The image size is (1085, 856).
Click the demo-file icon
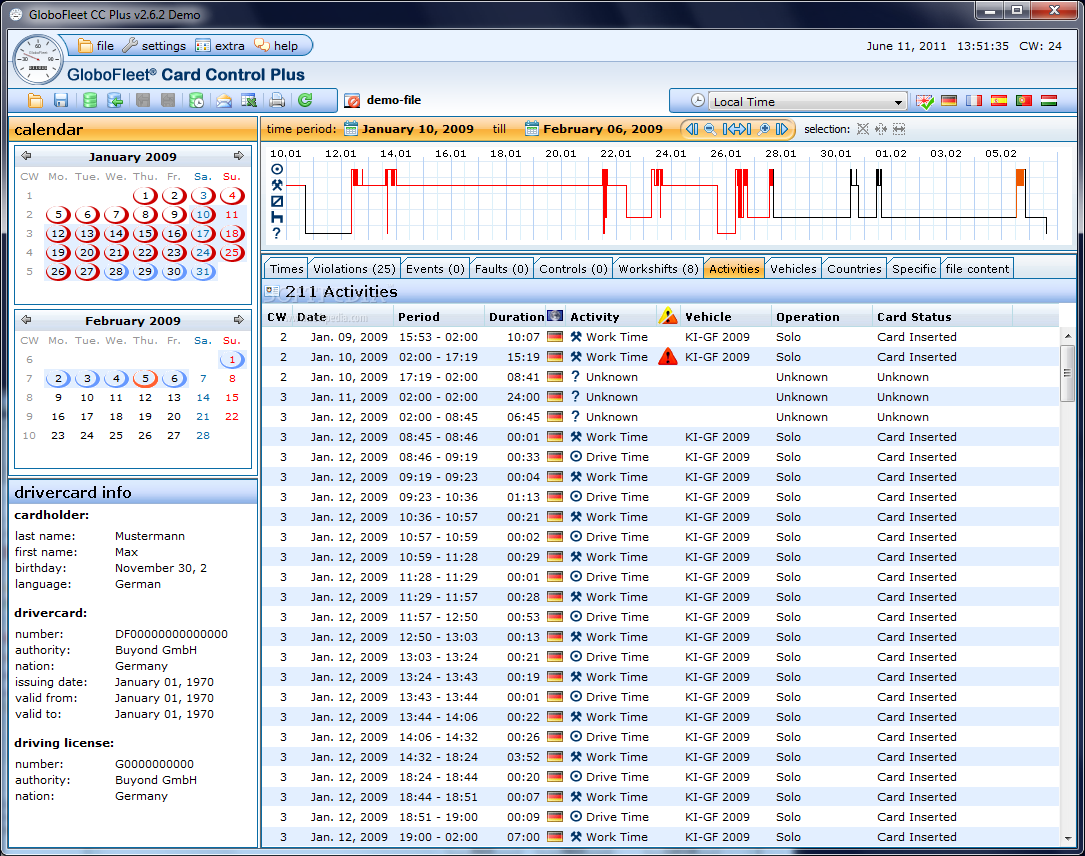tap(352, 101)
